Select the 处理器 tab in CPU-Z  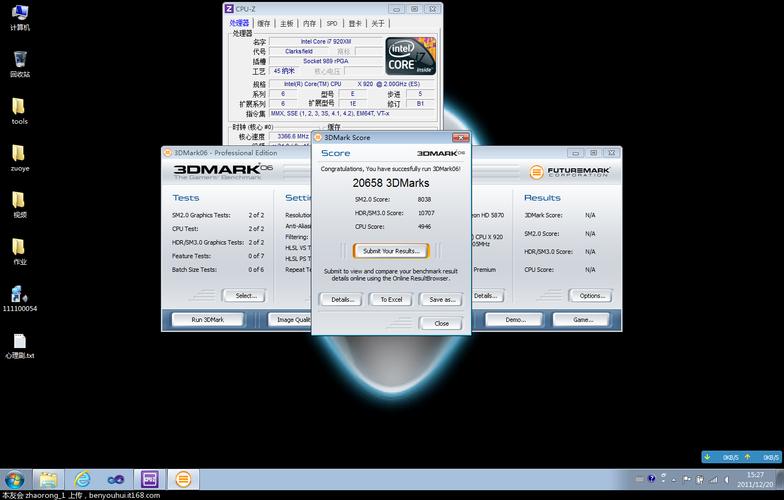[x=239, y=23]
